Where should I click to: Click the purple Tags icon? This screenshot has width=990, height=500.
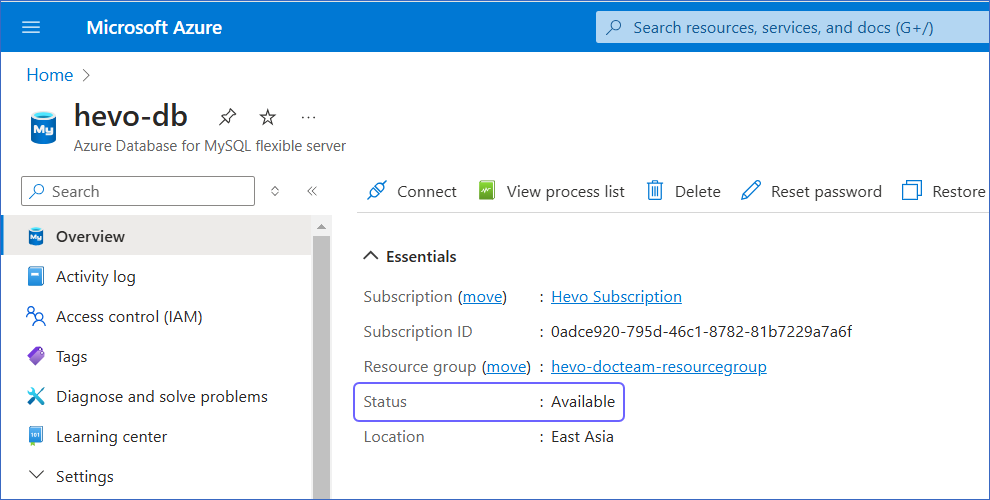[x=36, y=356]
